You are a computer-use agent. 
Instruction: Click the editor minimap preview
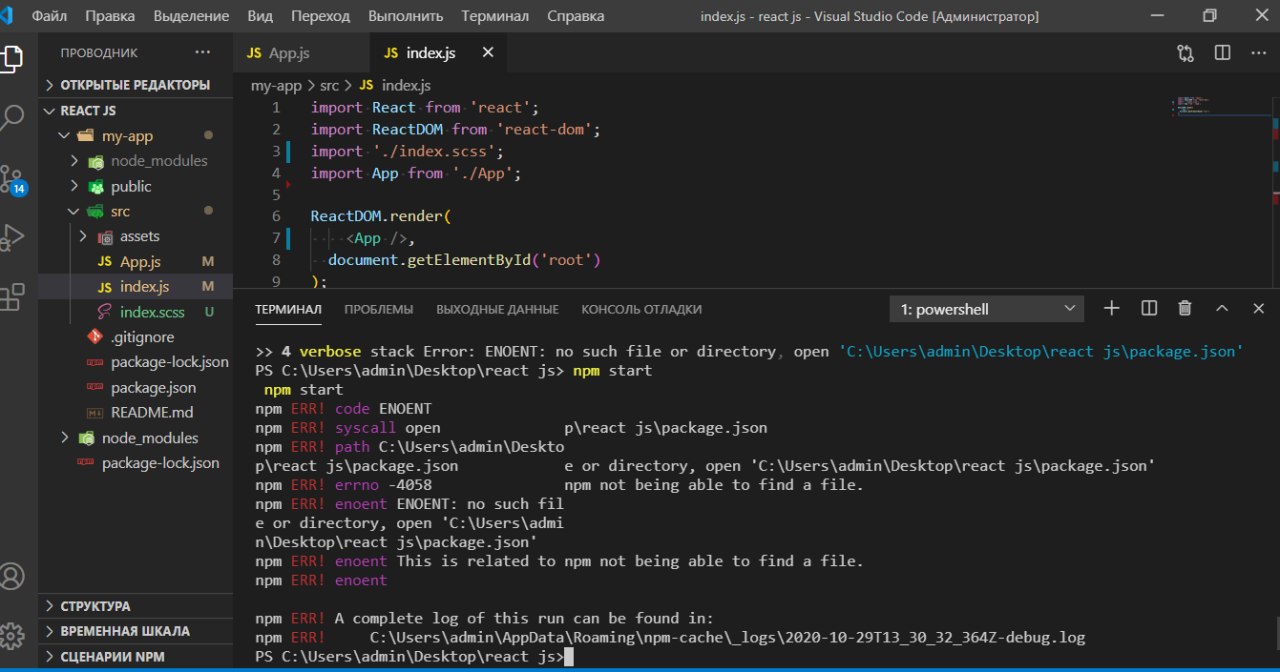1191,106
